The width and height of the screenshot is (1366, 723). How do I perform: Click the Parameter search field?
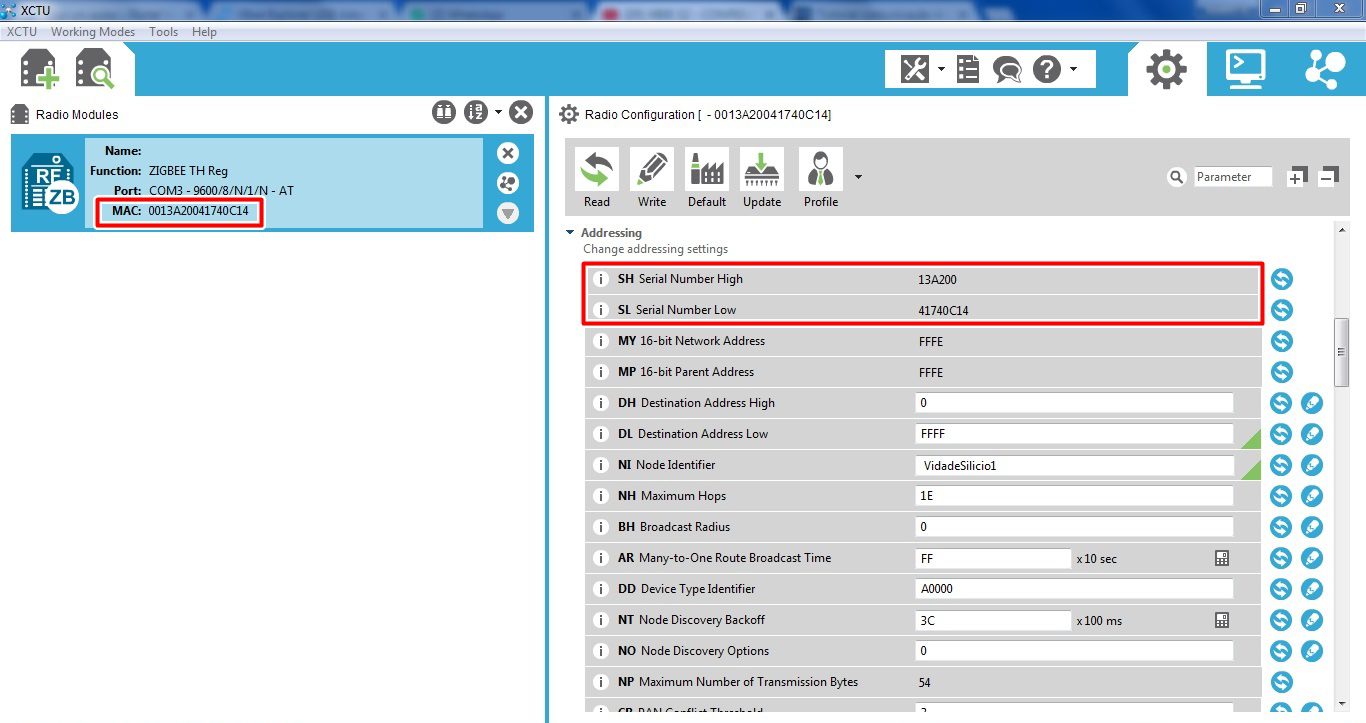pos(1233,177)
